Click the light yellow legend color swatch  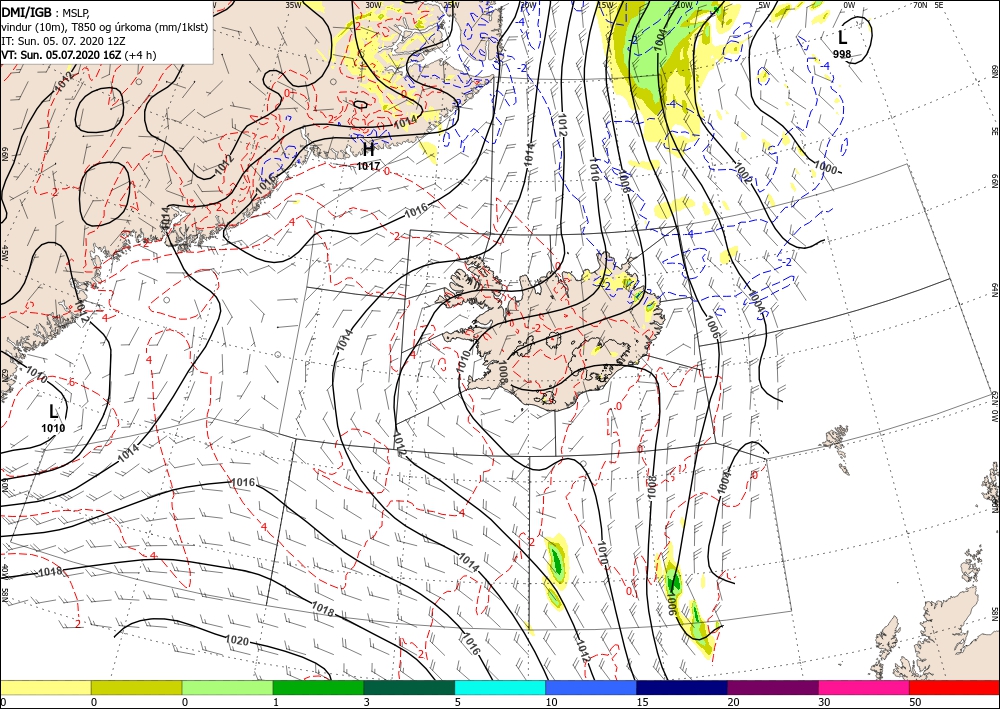click(45, 687)
